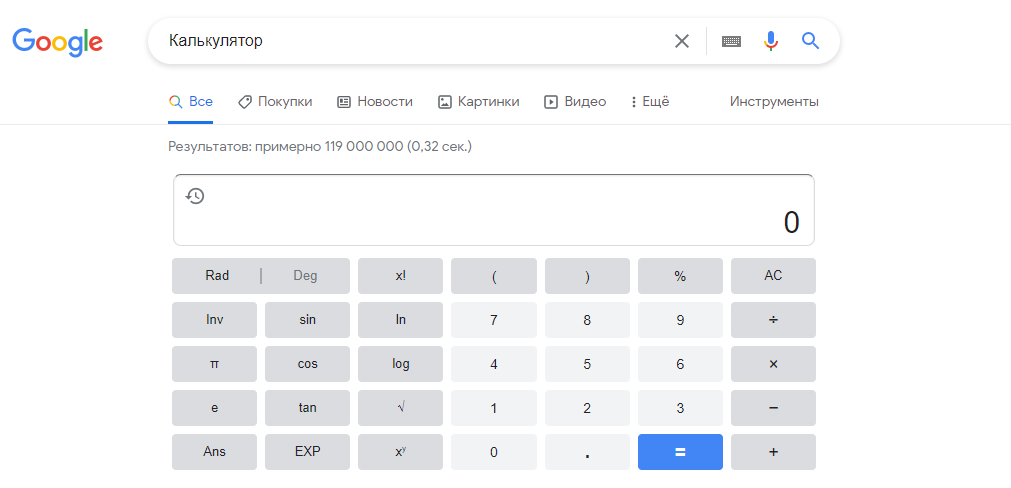1011x488 pixels.
Task: Click the tan function key
Action: click(308, 408)
